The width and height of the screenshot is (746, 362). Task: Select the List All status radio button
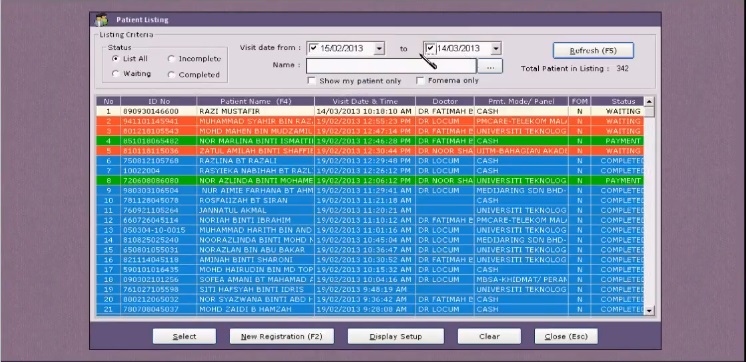click(115, 59)
